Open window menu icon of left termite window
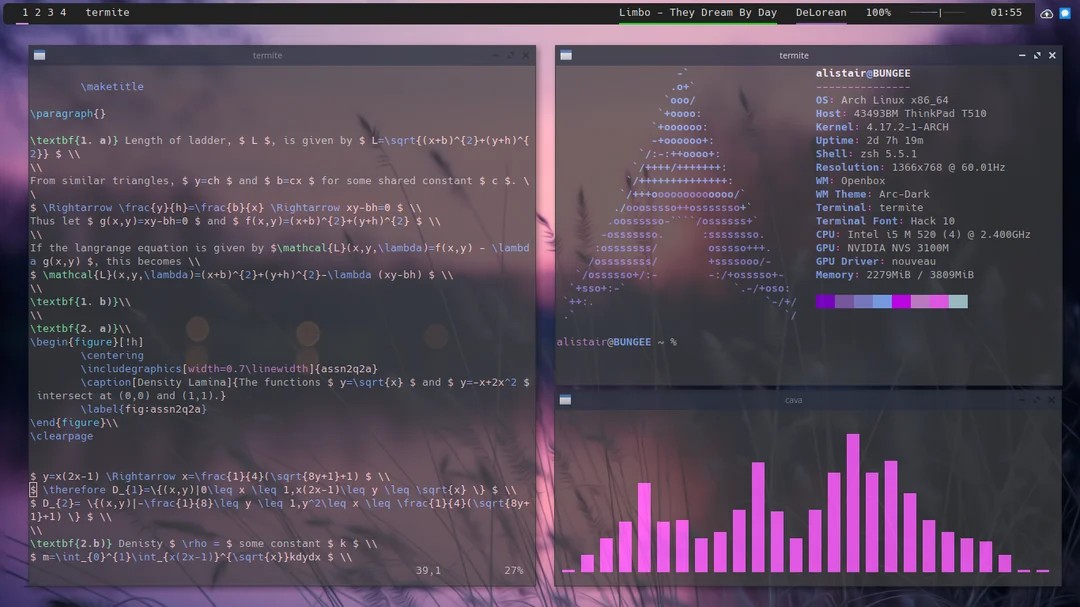Image resolution: width=1080 pixels, height=607 pixels. 39,55
